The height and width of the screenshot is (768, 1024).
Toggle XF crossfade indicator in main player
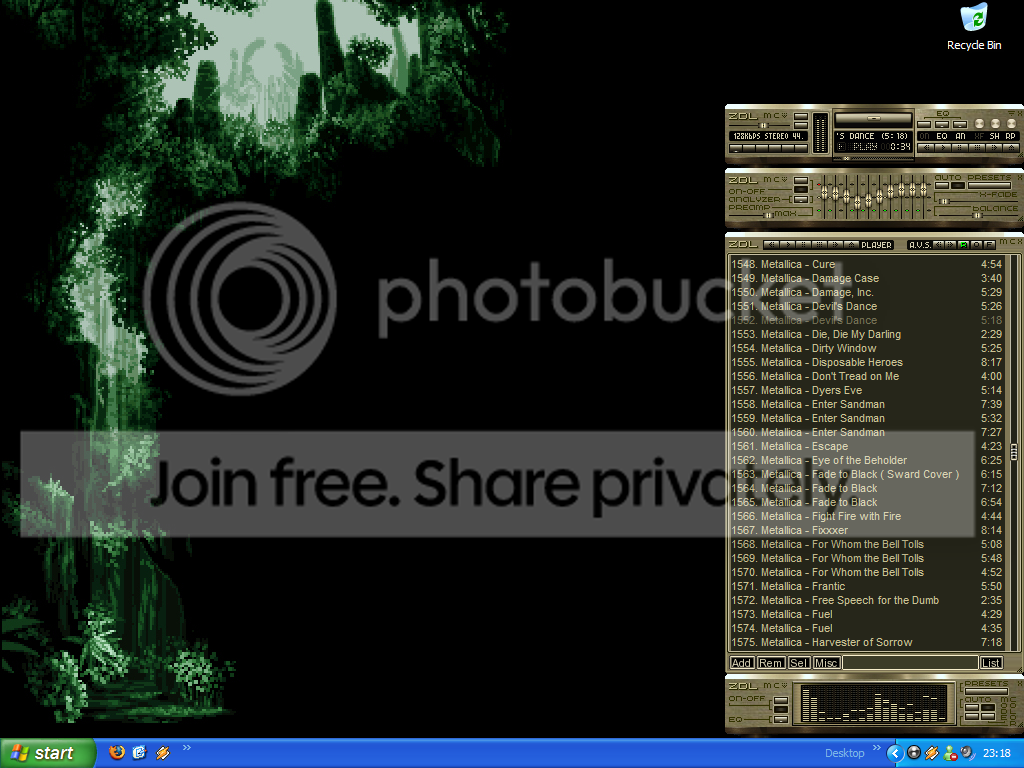coord(979,136)
